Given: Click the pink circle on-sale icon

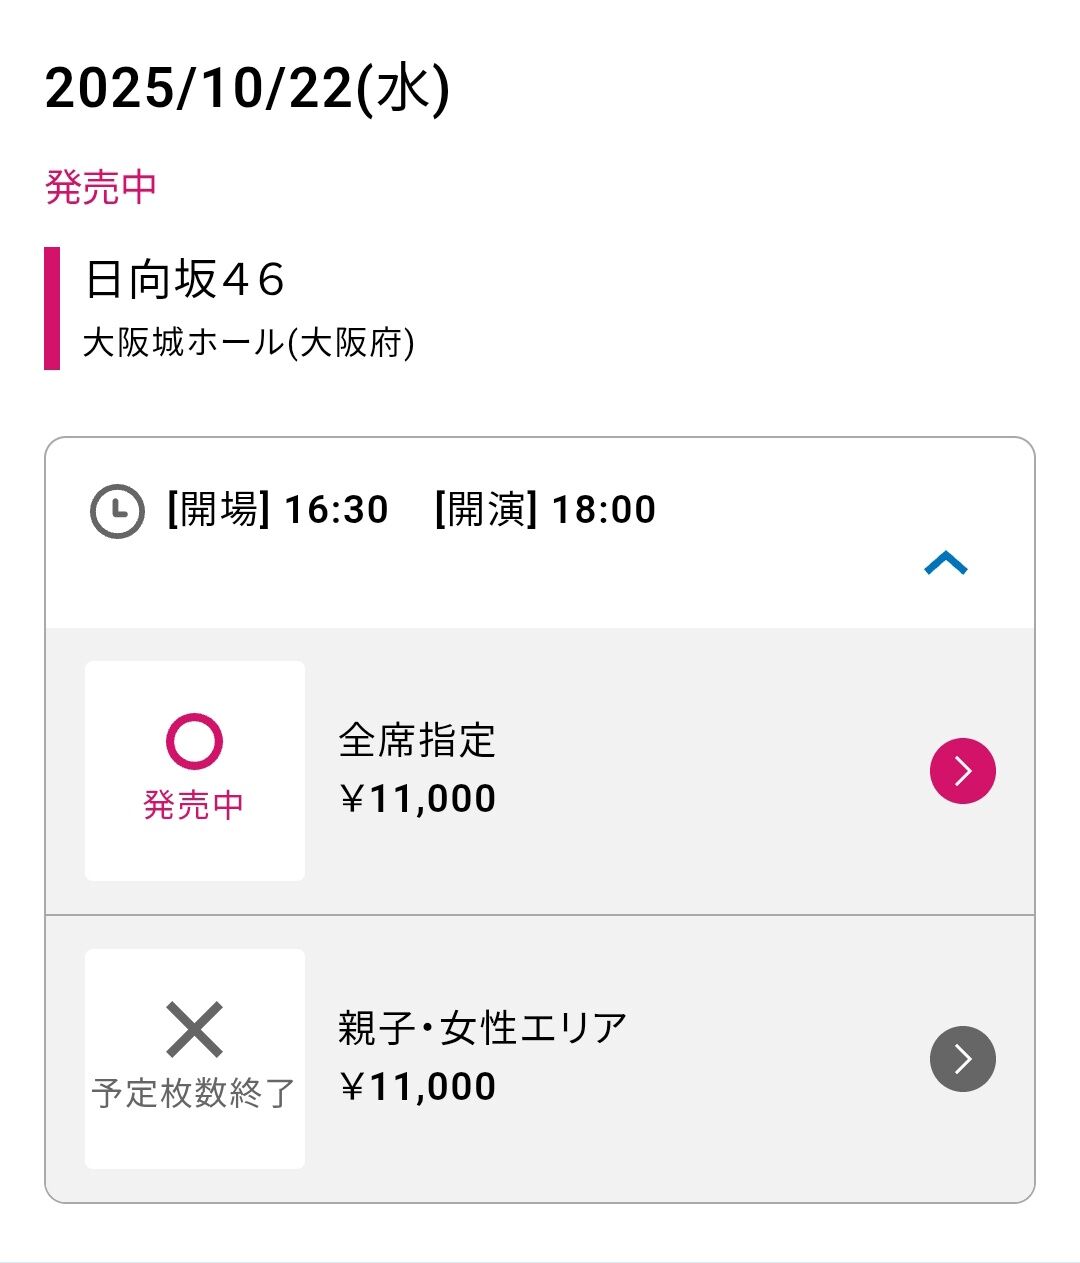Looking at the screenshot, I should click(194, 741).
